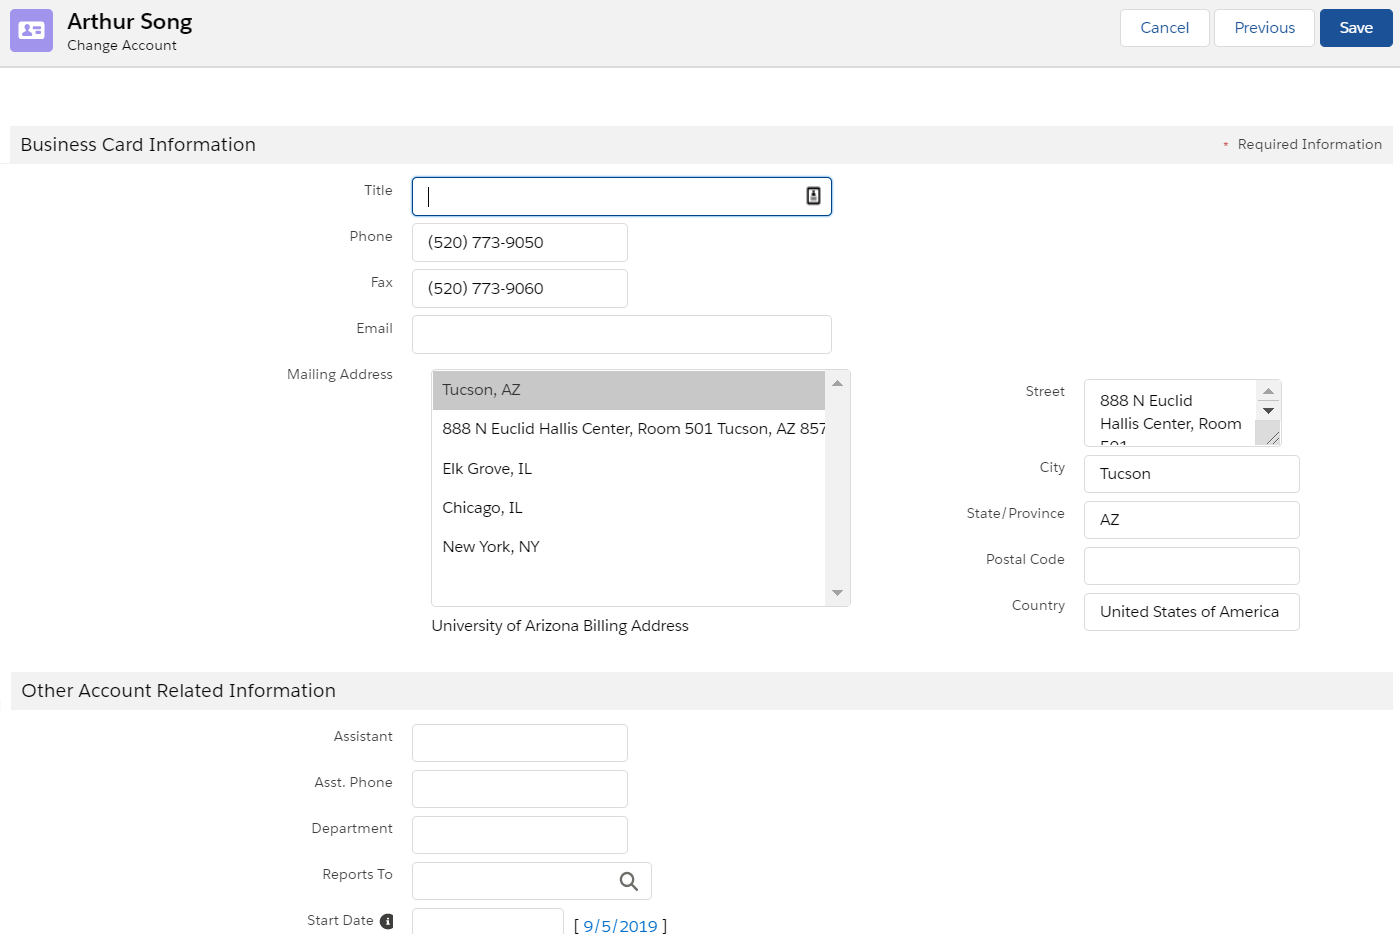1400x934 pixels.
Task: Click the Phone field showing (520) 773-9050
Action: [x=519, y=242]
